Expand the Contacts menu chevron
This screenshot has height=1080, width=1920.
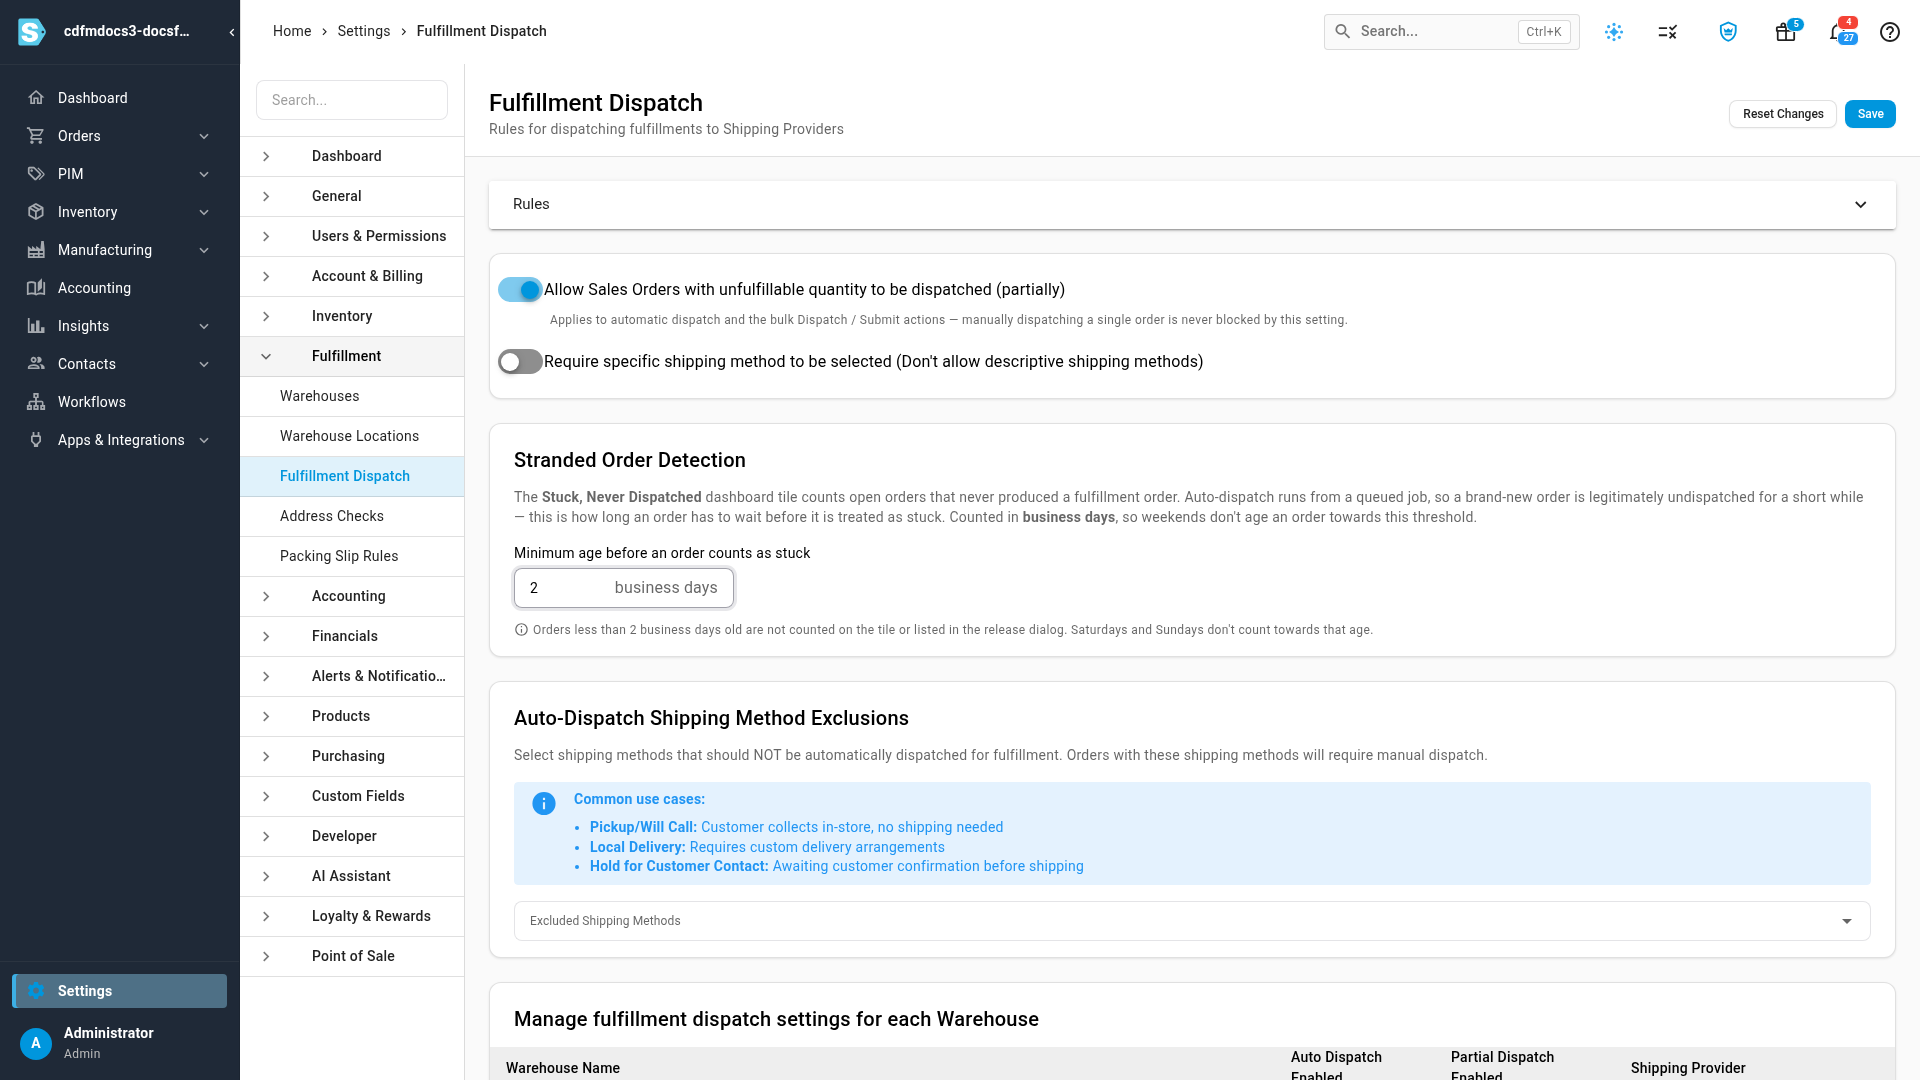coord(204,364)
